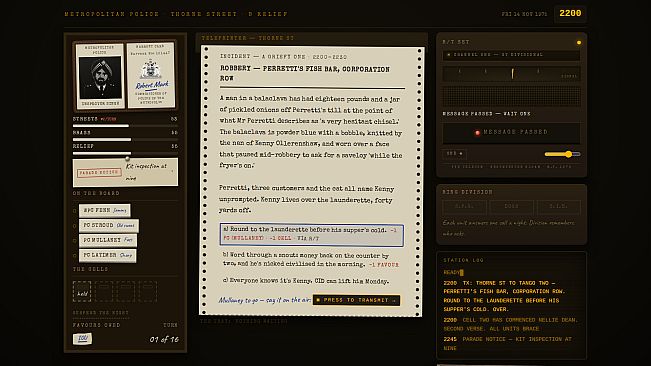Click the status dot beside PC Stroud

[75, 226]
